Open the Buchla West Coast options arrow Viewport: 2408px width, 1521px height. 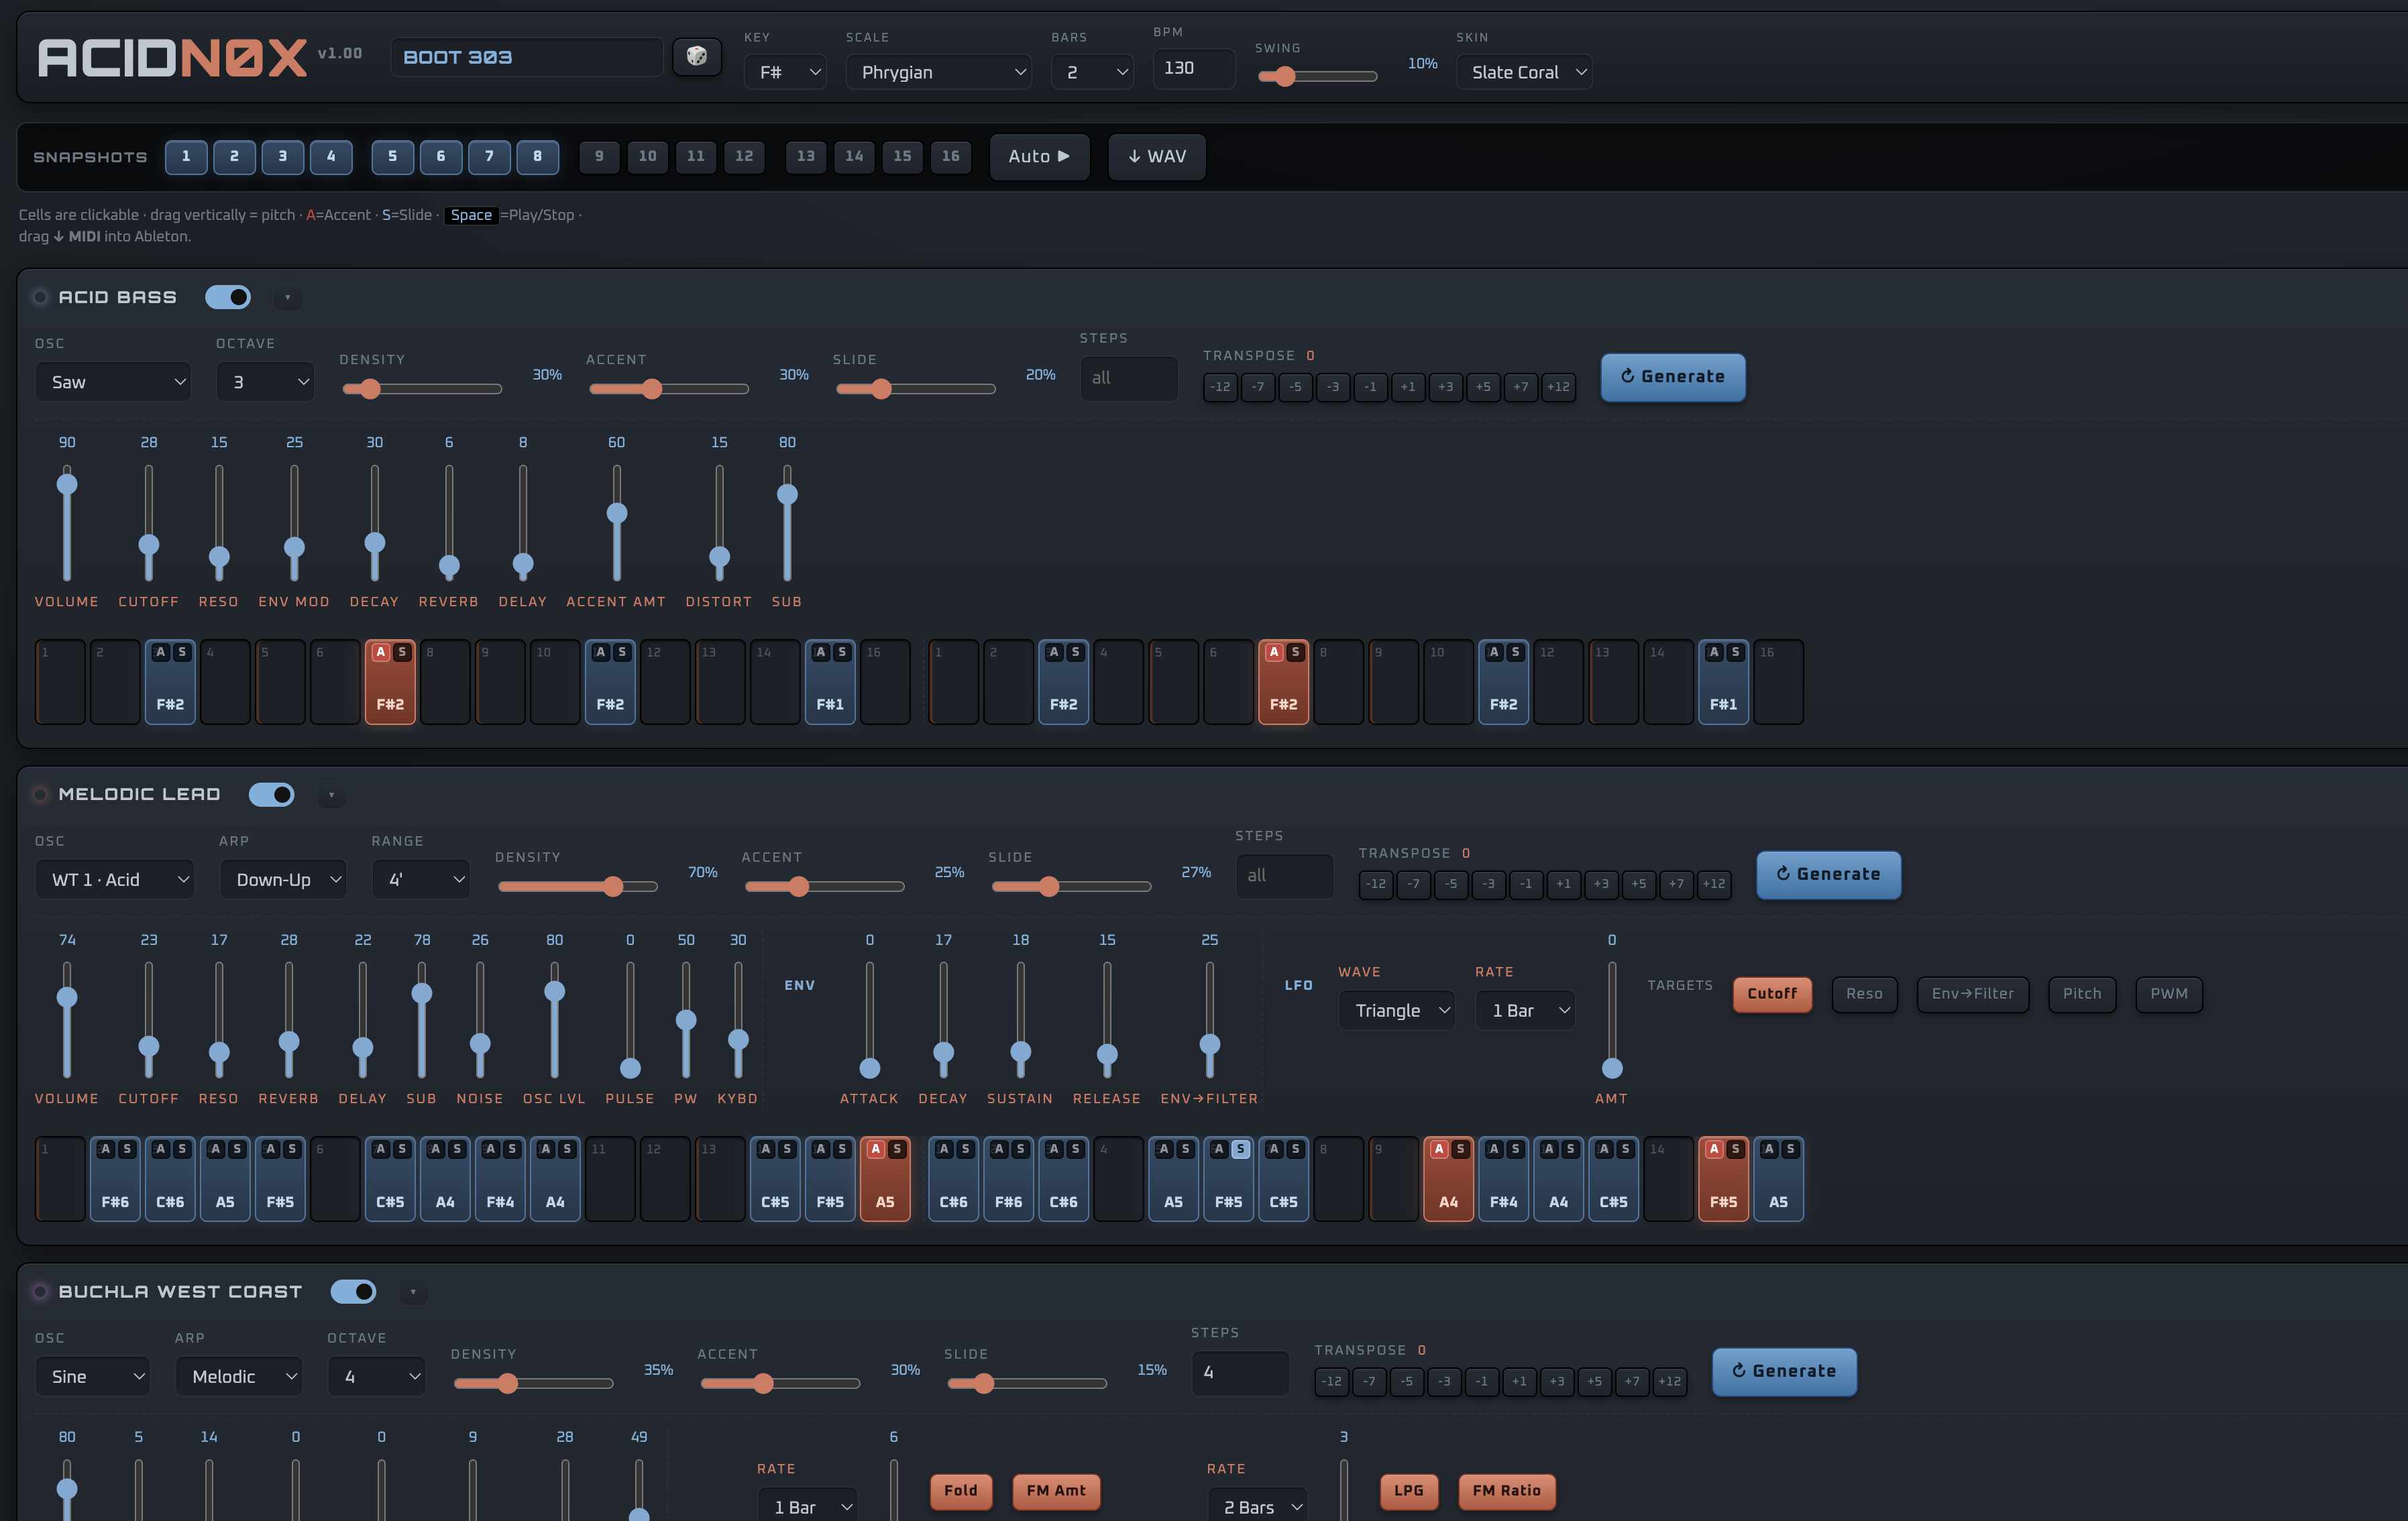click(x=413, y=1292)
